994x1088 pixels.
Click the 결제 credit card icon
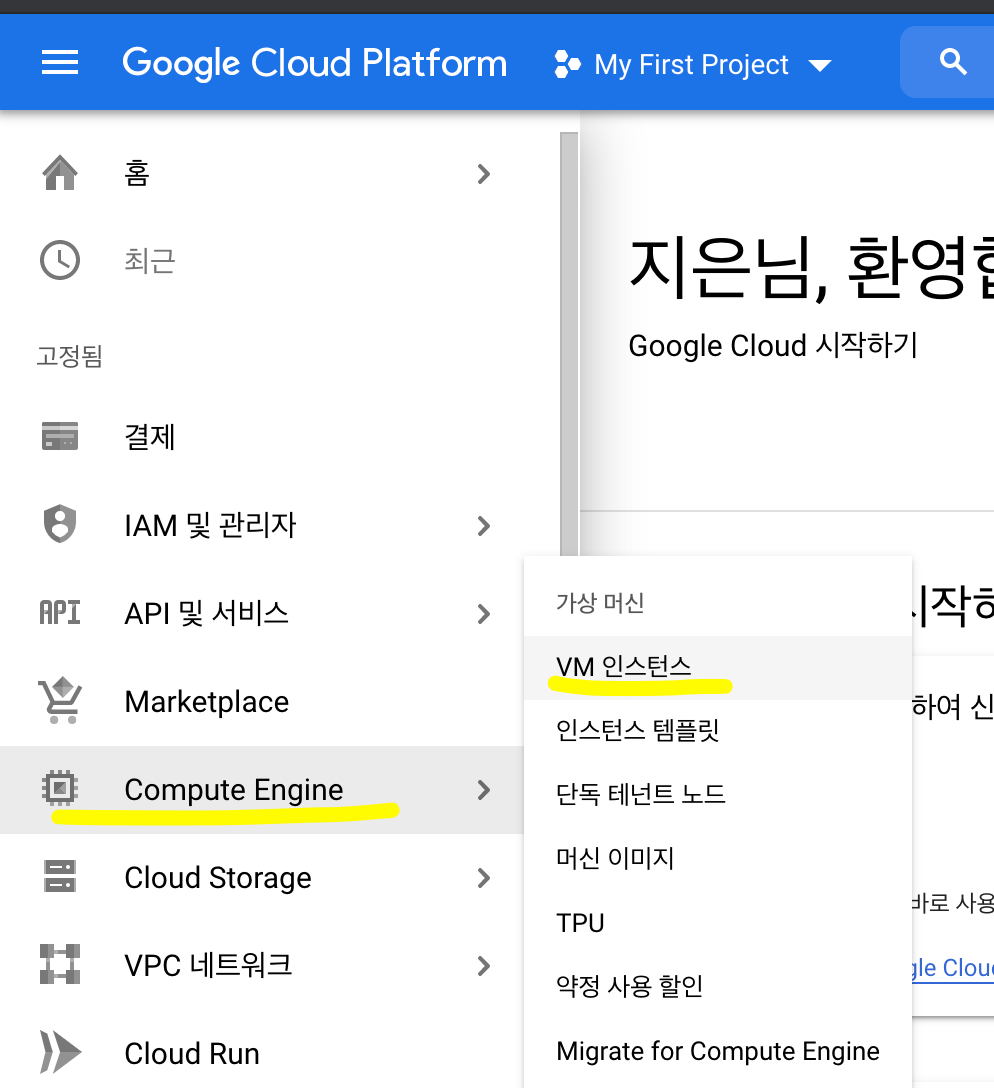click(60, 436)
